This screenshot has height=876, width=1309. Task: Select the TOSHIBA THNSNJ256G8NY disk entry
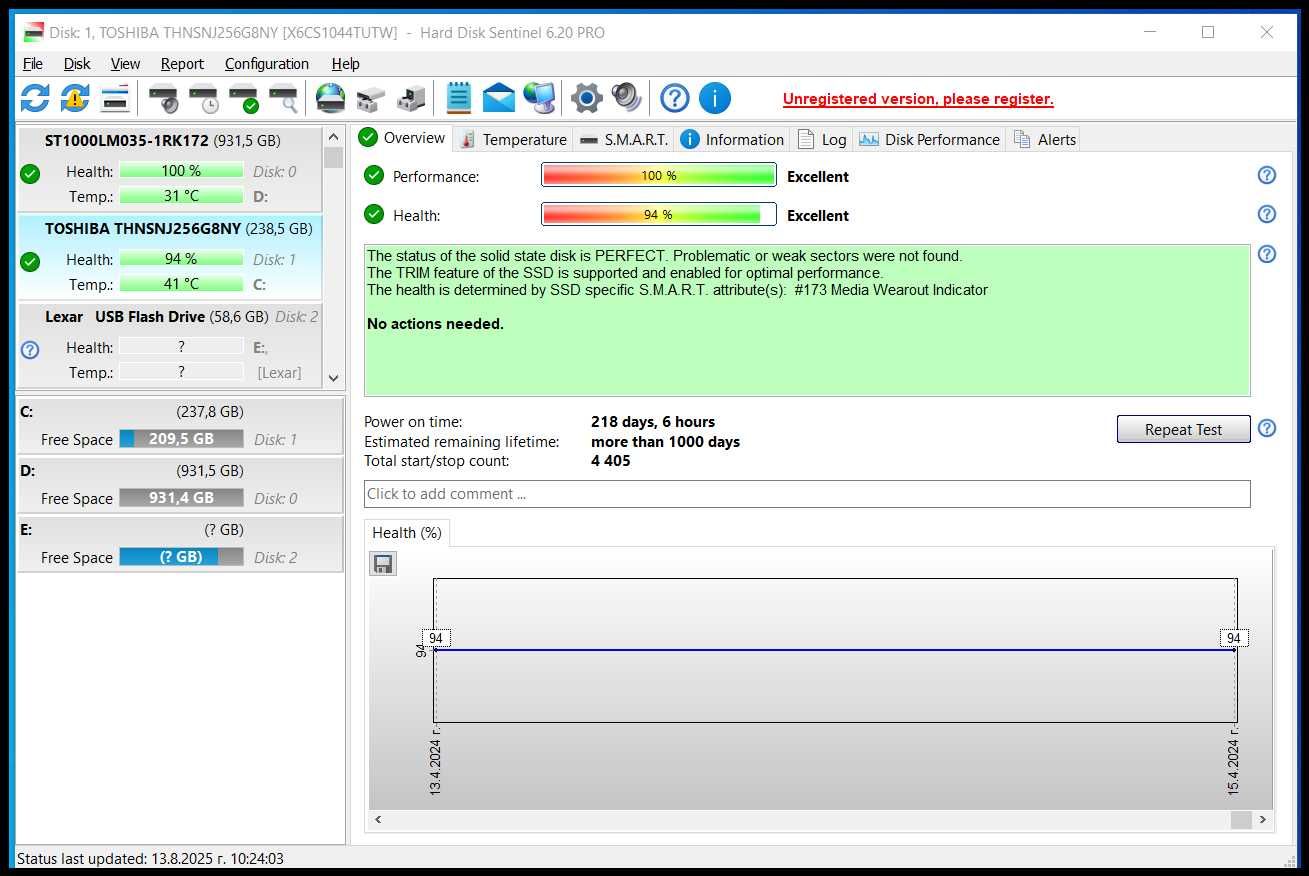(170, 256)
